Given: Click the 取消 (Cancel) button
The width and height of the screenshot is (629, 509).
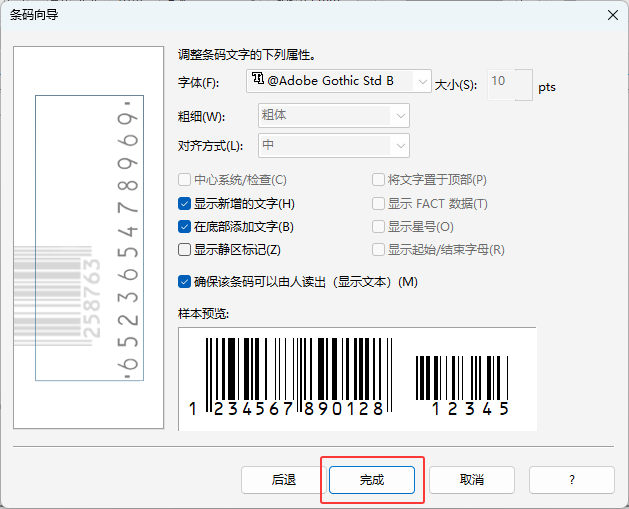Looking at the screenshot, I should 472,480.
